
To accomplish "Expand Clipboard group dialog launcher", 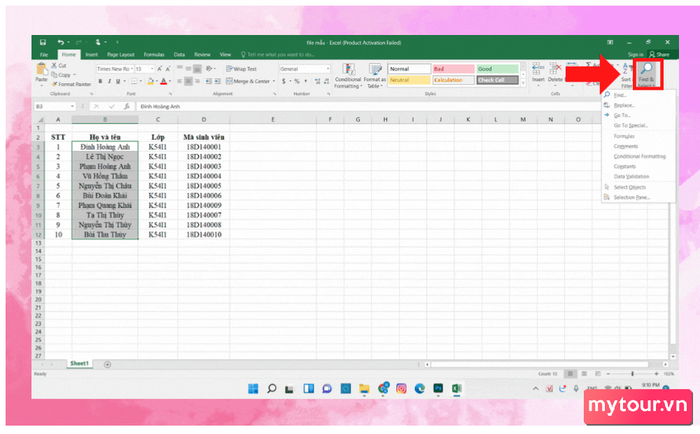I will click(92, 94).
